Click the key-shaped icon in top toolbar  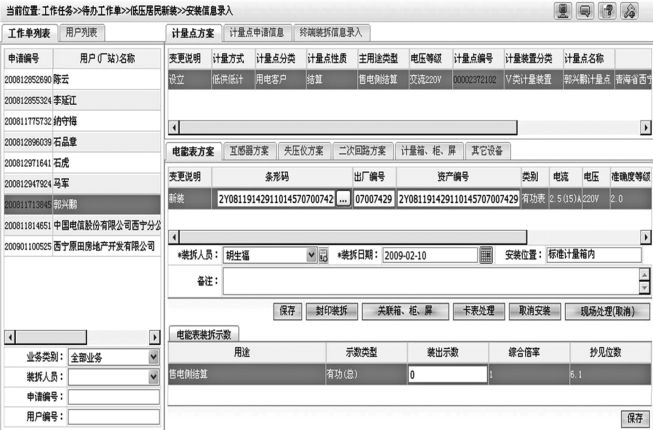(629, 10)
